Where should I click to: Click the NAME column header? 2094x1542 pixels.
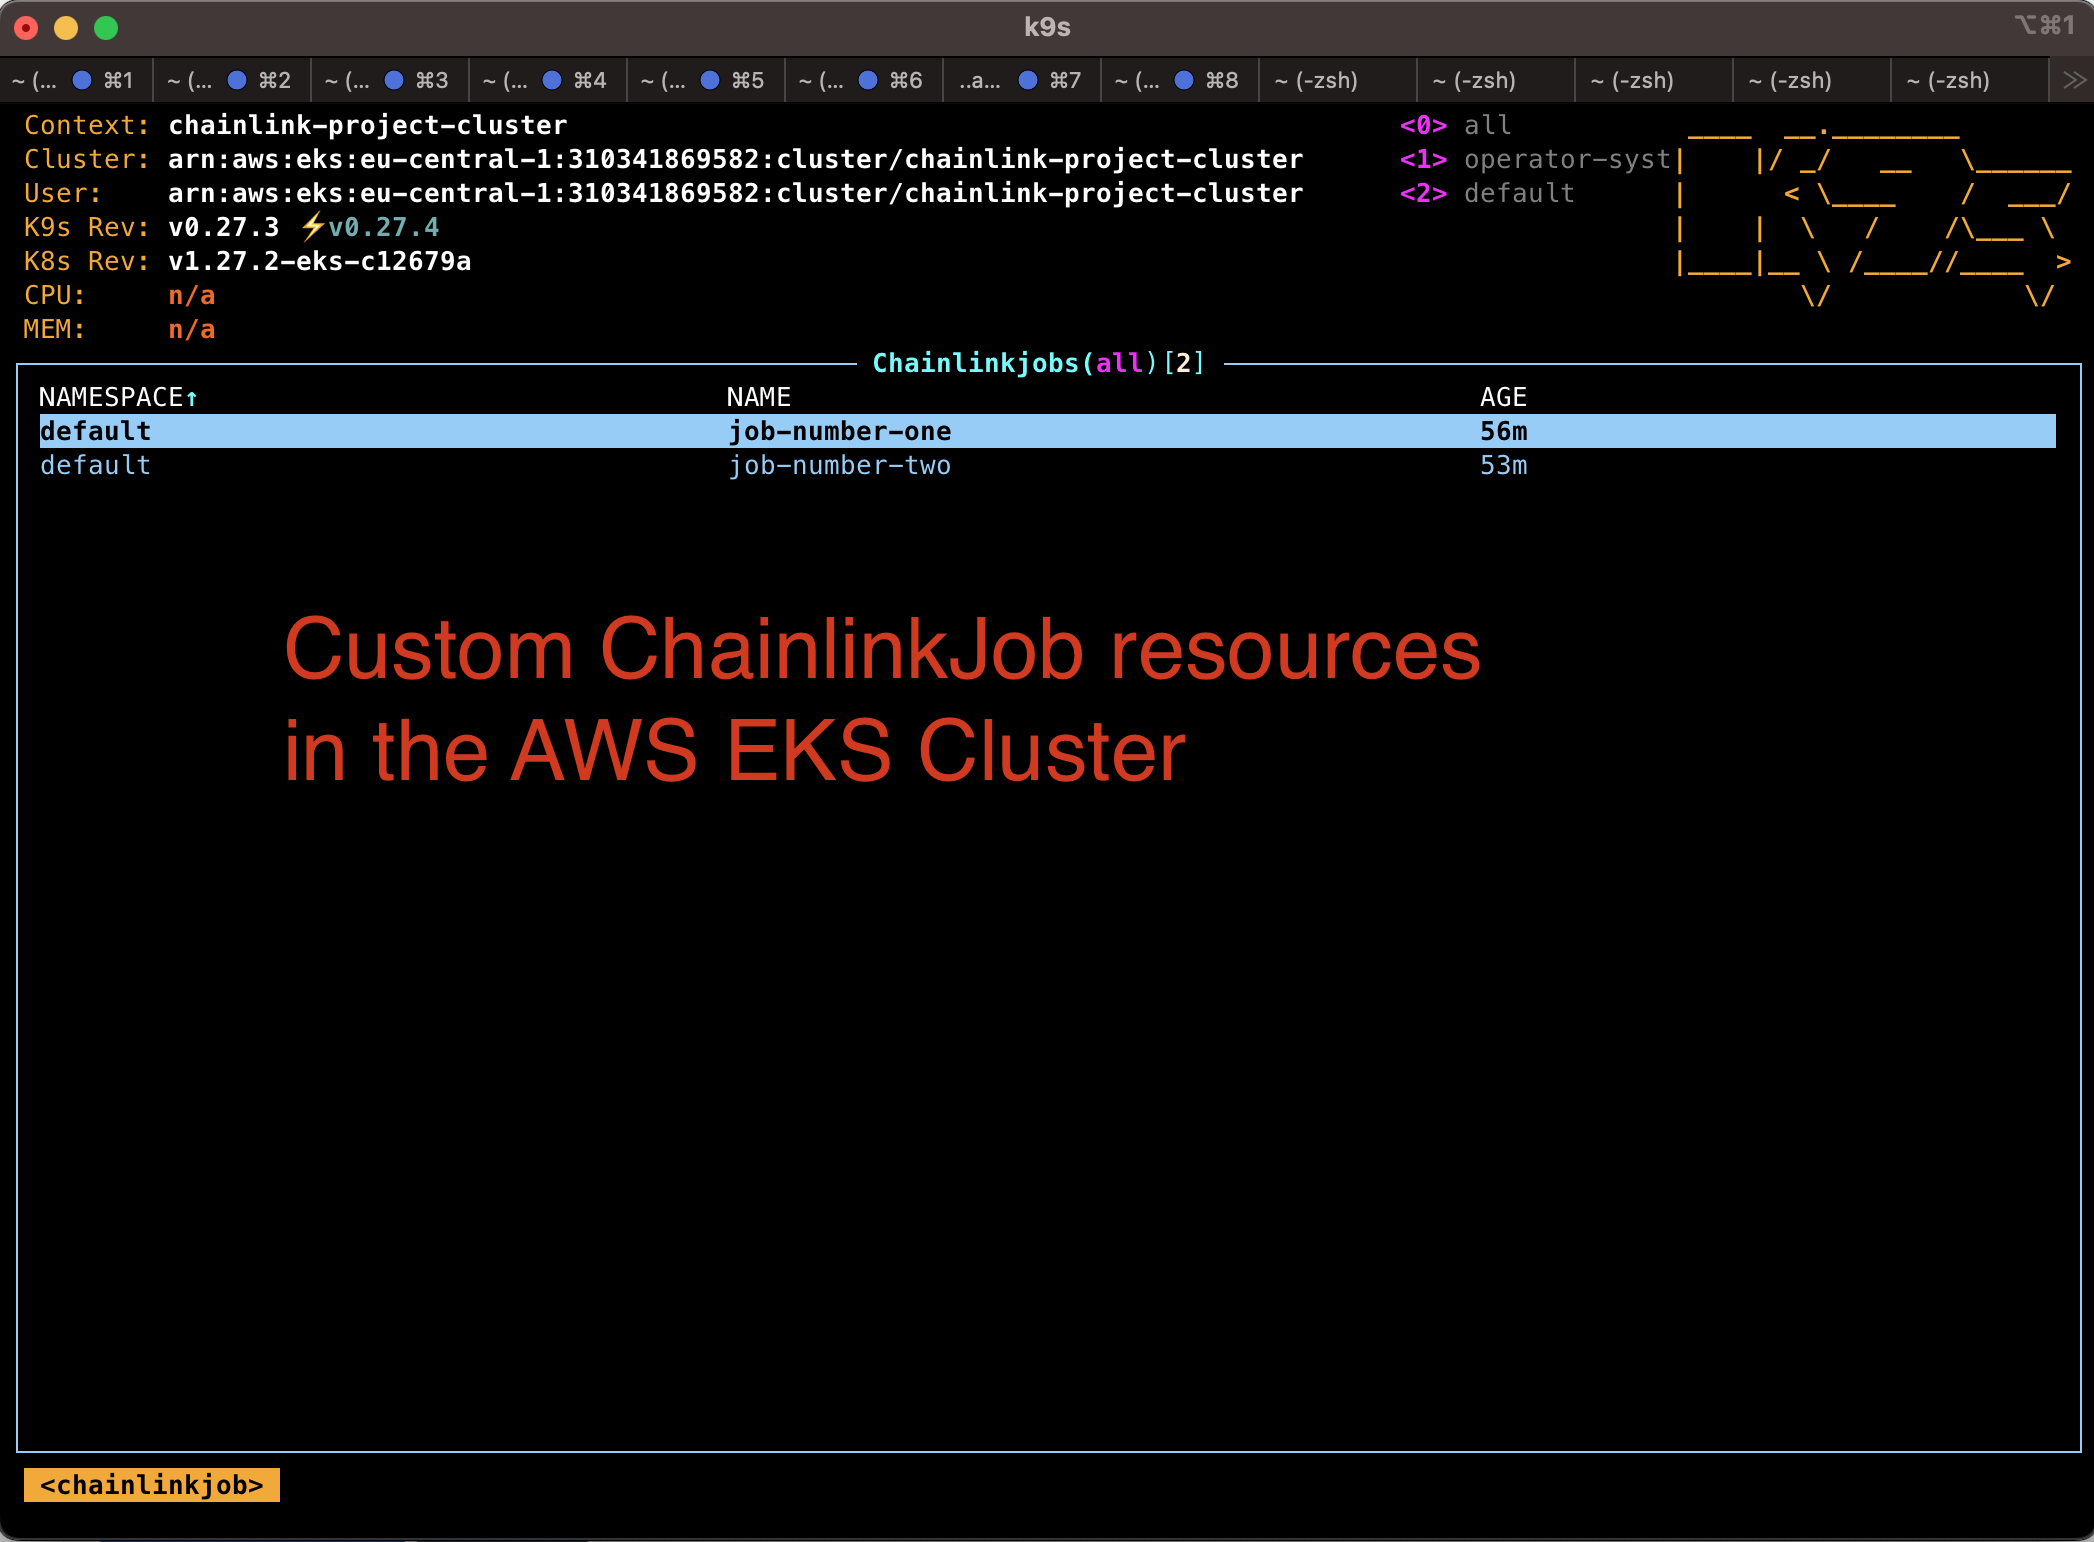(758, 397)
